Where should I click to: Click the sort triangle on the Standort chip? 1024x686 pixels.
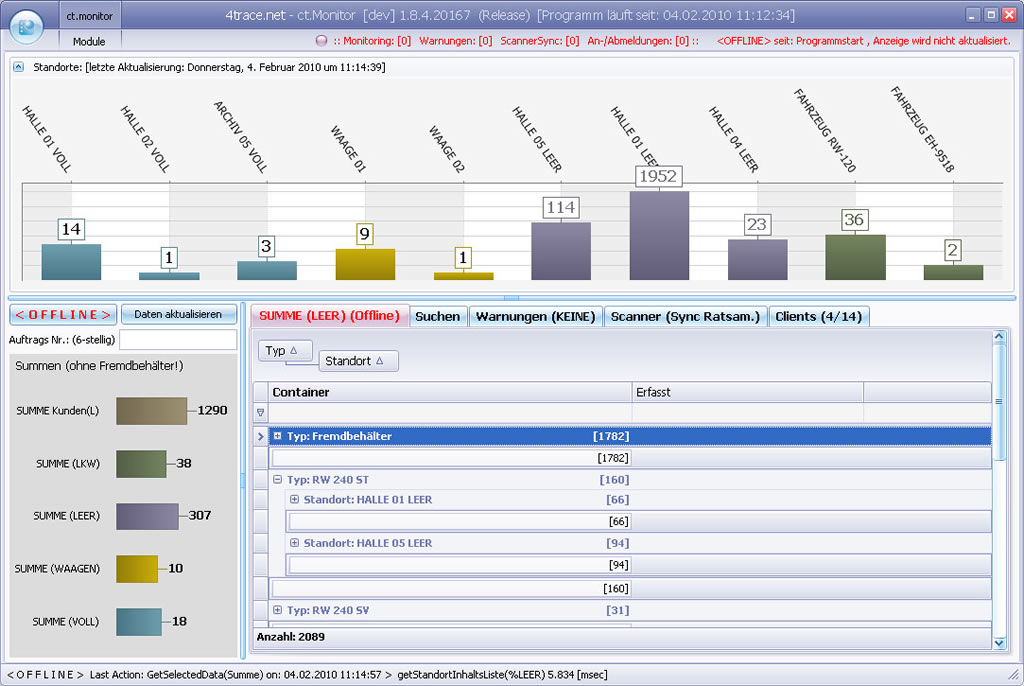click(380, 361)
